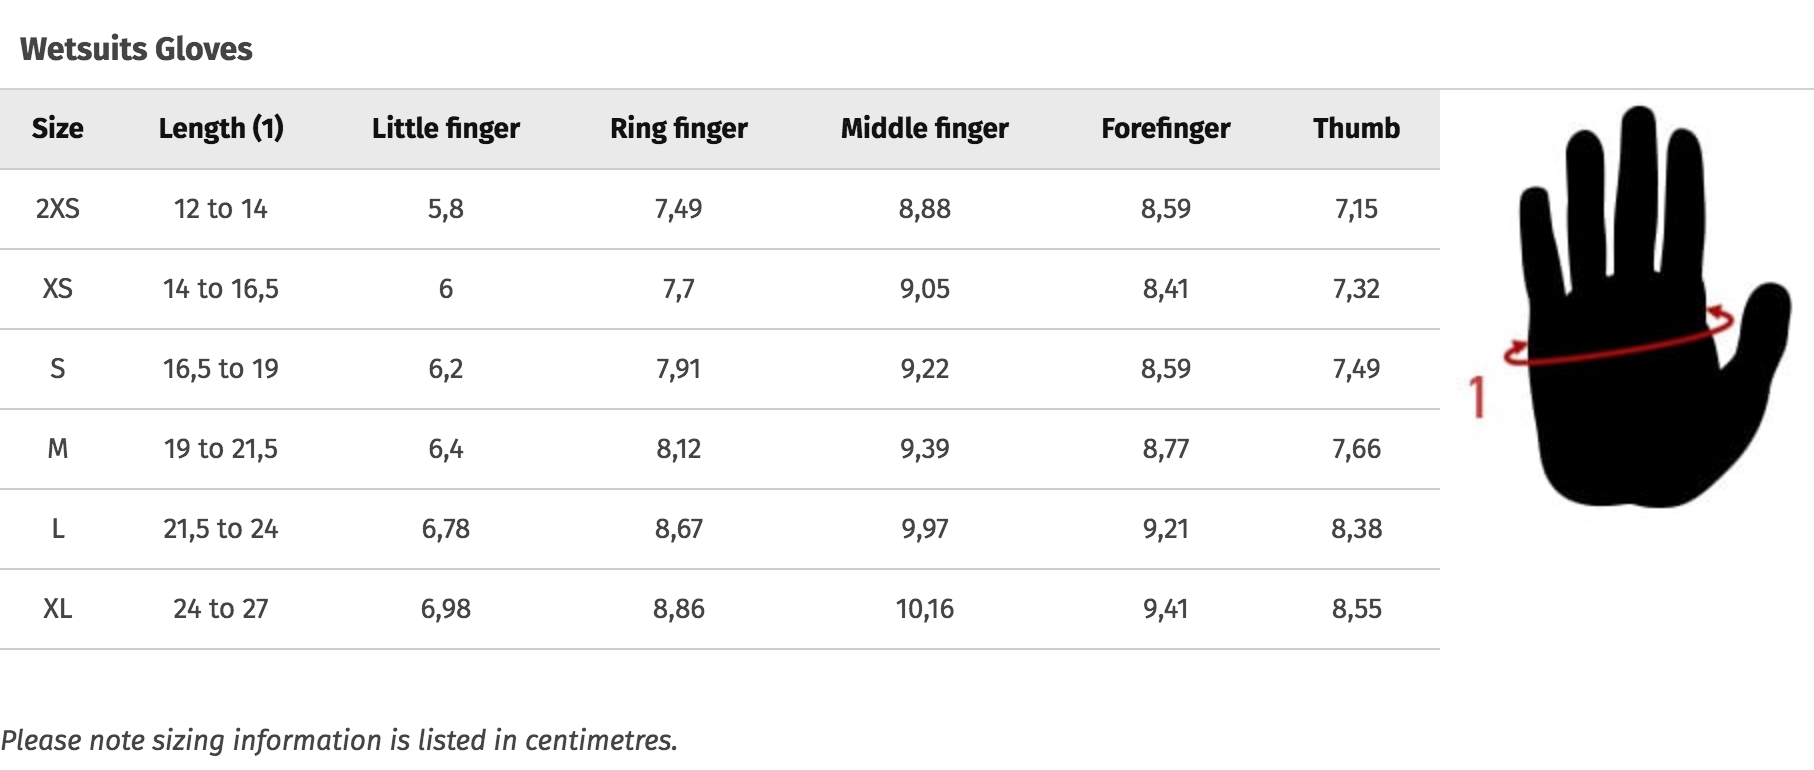Click the 16,5 to 19 length cell
This screenshot has width=1814, height=770.
click(x=221, y=369)
